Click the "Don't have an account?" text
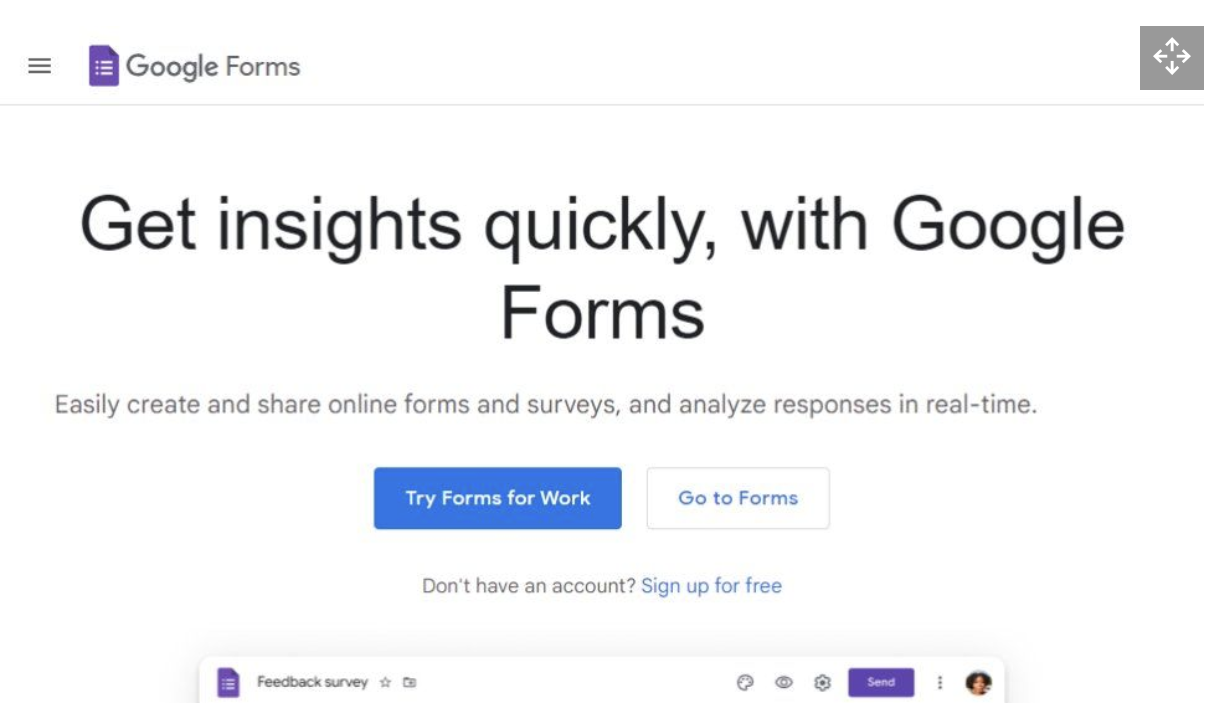 tap(529, 586)
